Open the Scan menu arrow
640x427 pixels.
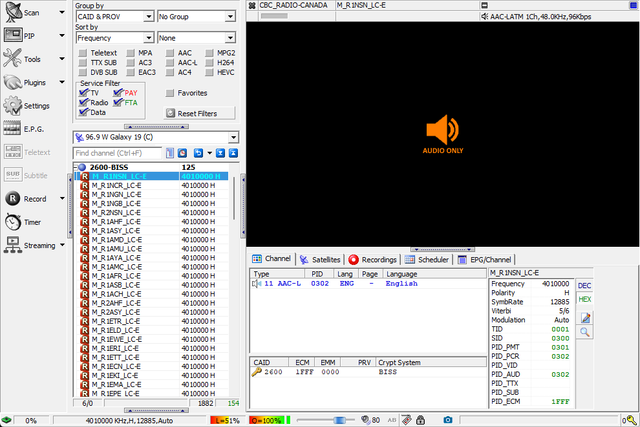click(x=62, y=12)
